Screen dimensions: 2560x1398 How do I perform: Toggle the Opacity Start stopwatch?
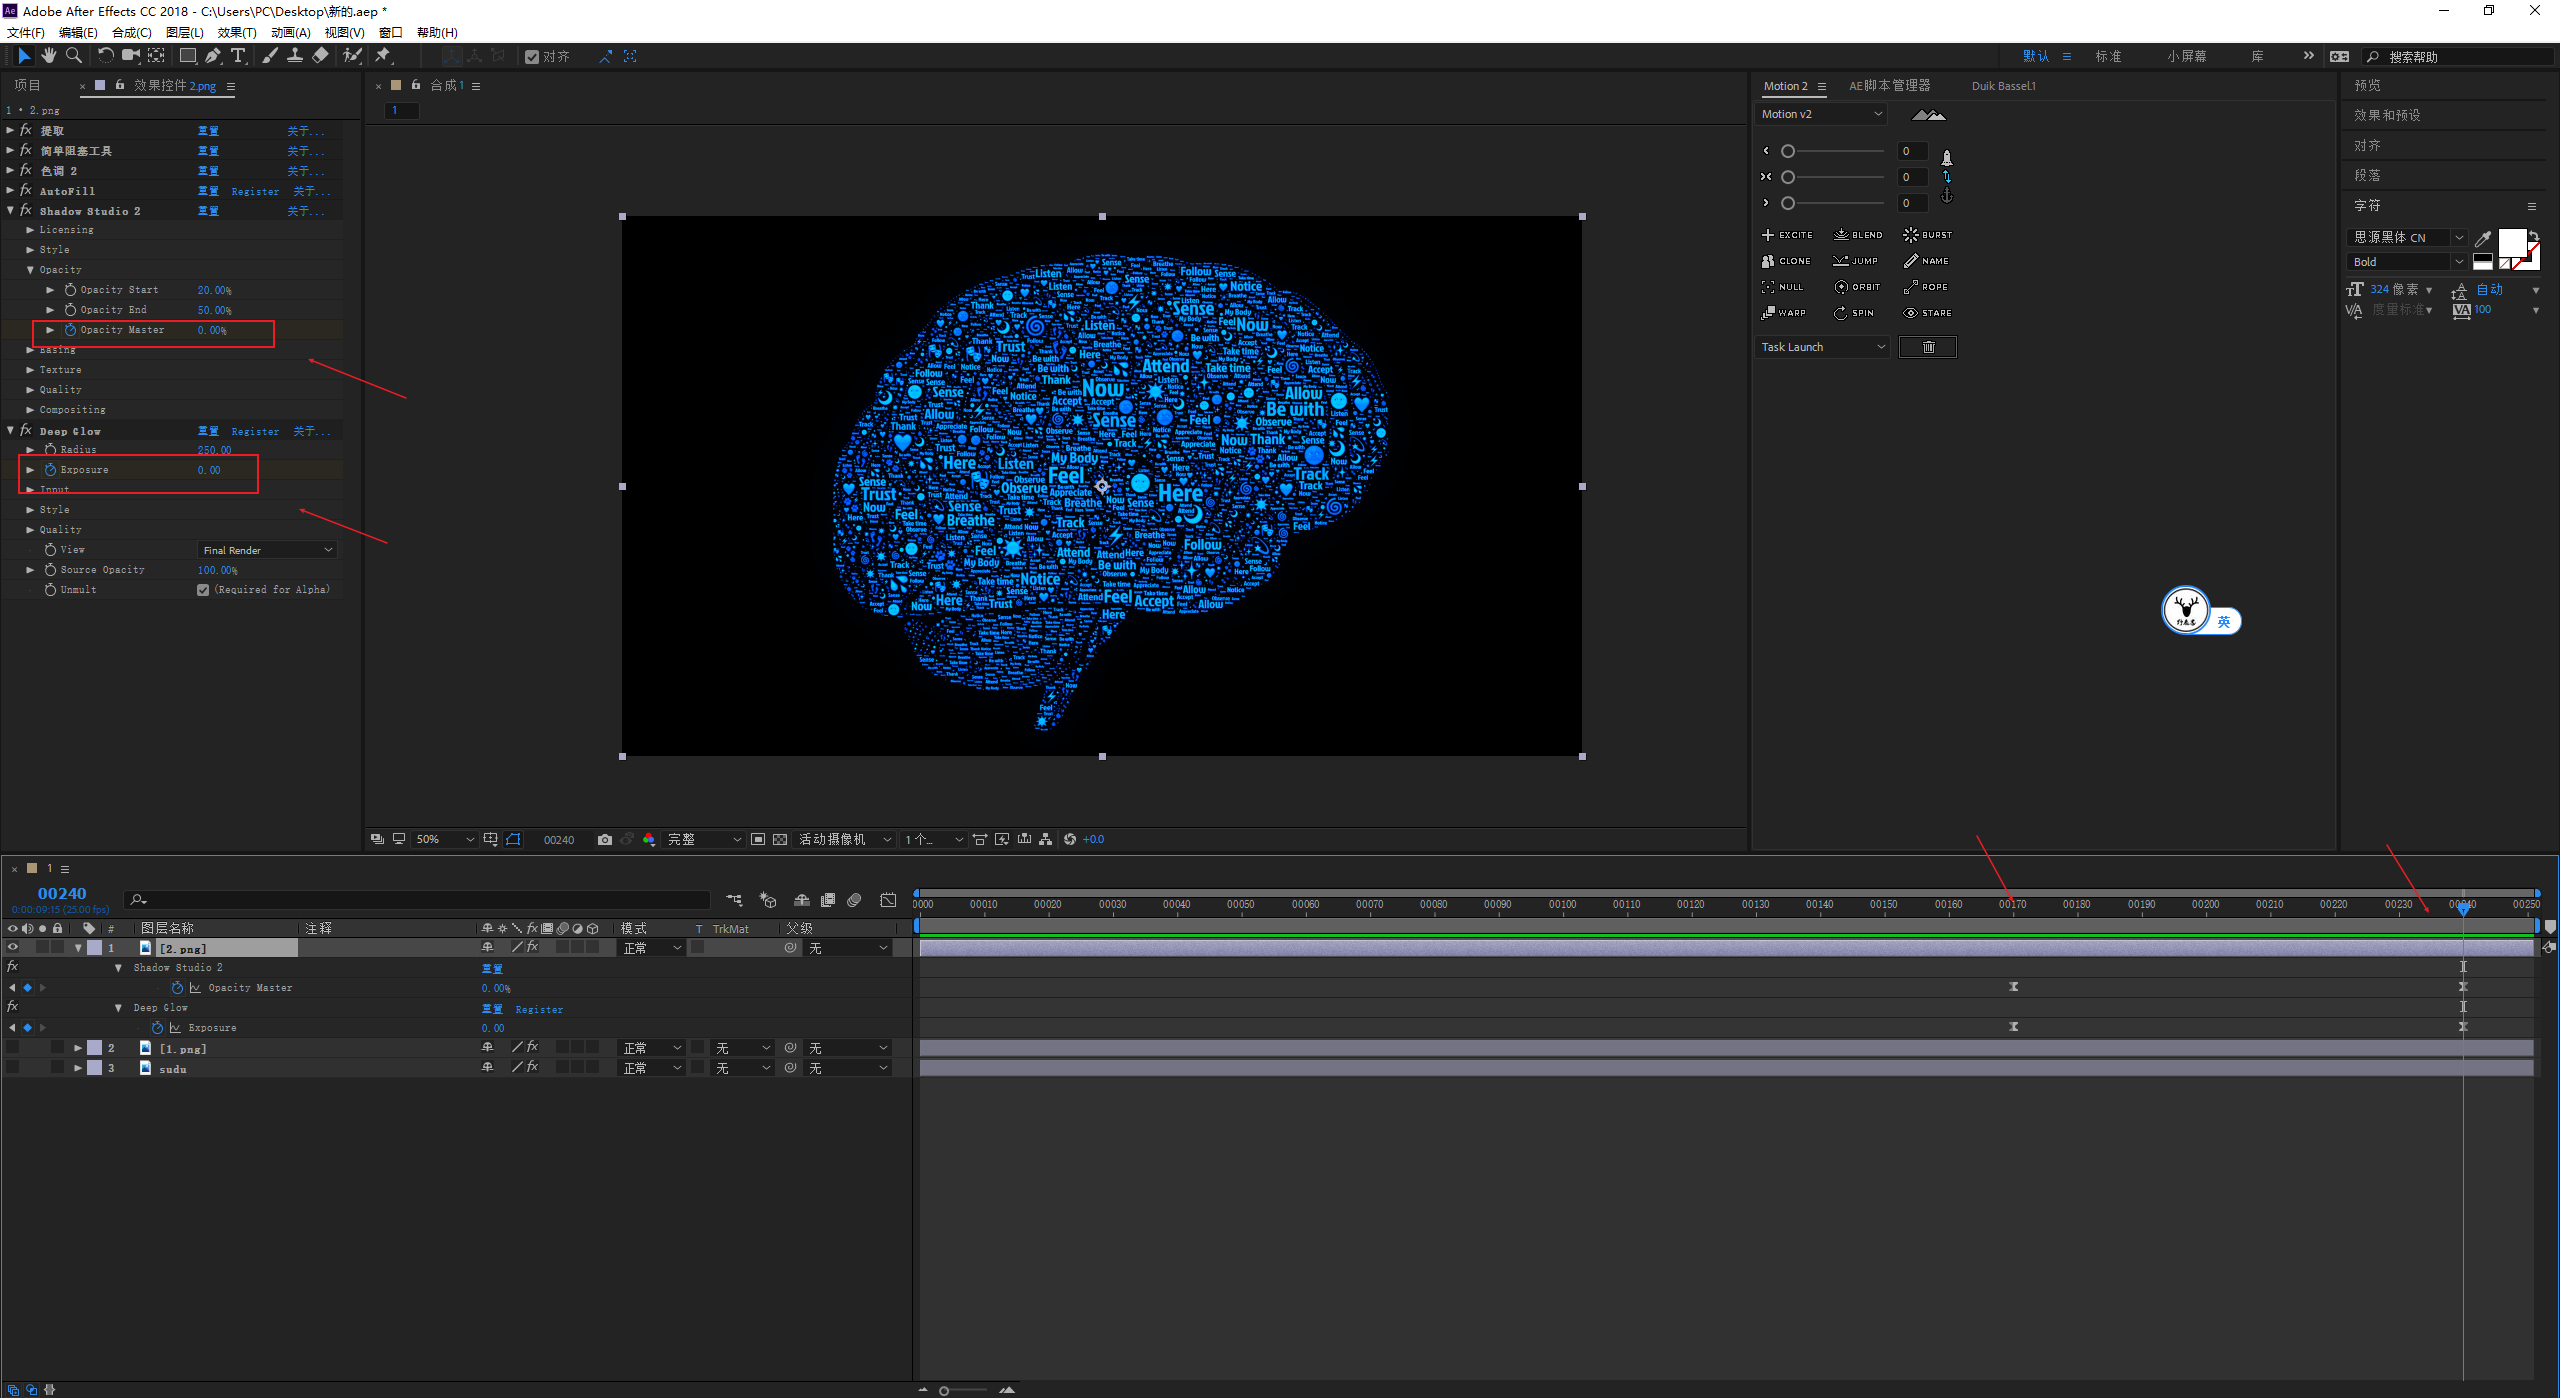tap(70, 290)
